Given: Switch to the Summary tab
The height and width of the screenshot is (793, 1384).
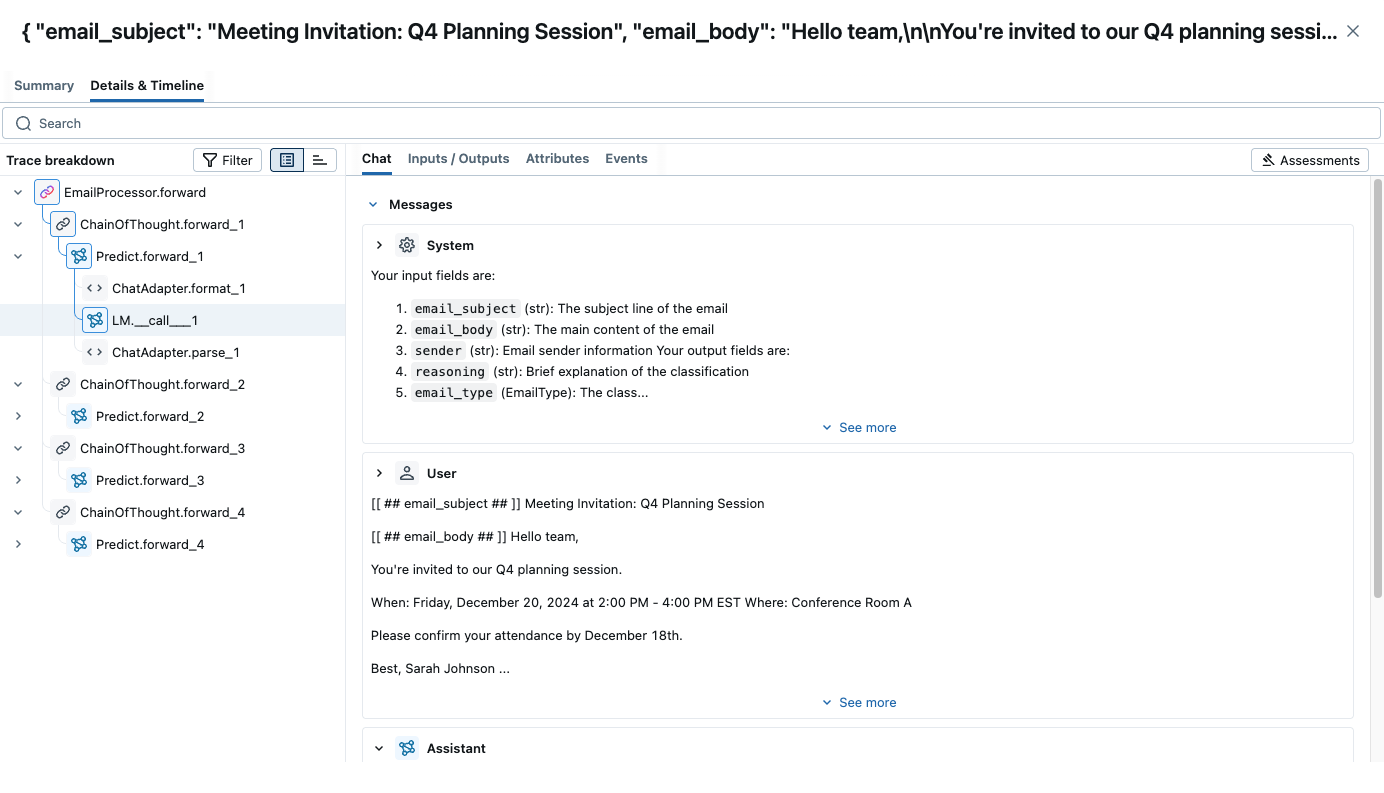Looking at the screenshot, I should pos(43,85).
